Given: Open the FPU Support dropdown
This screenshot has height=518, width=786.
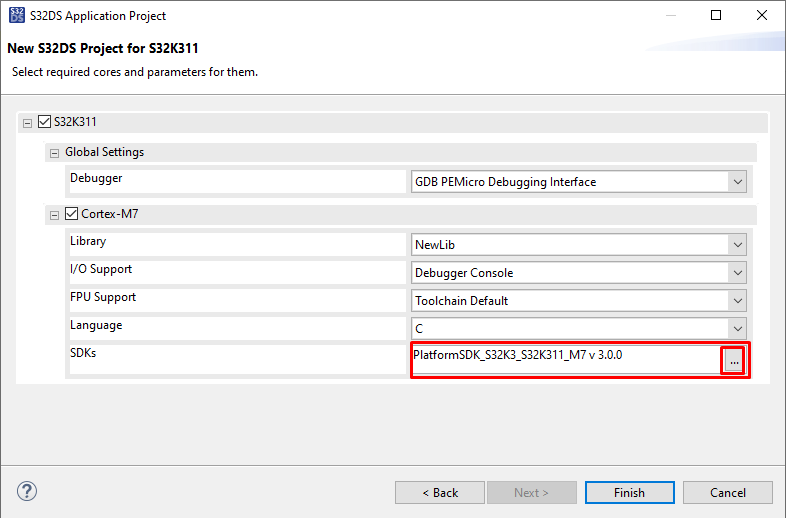Looking at the screenshot, I should pyautogui.click(x=737, y=301).
